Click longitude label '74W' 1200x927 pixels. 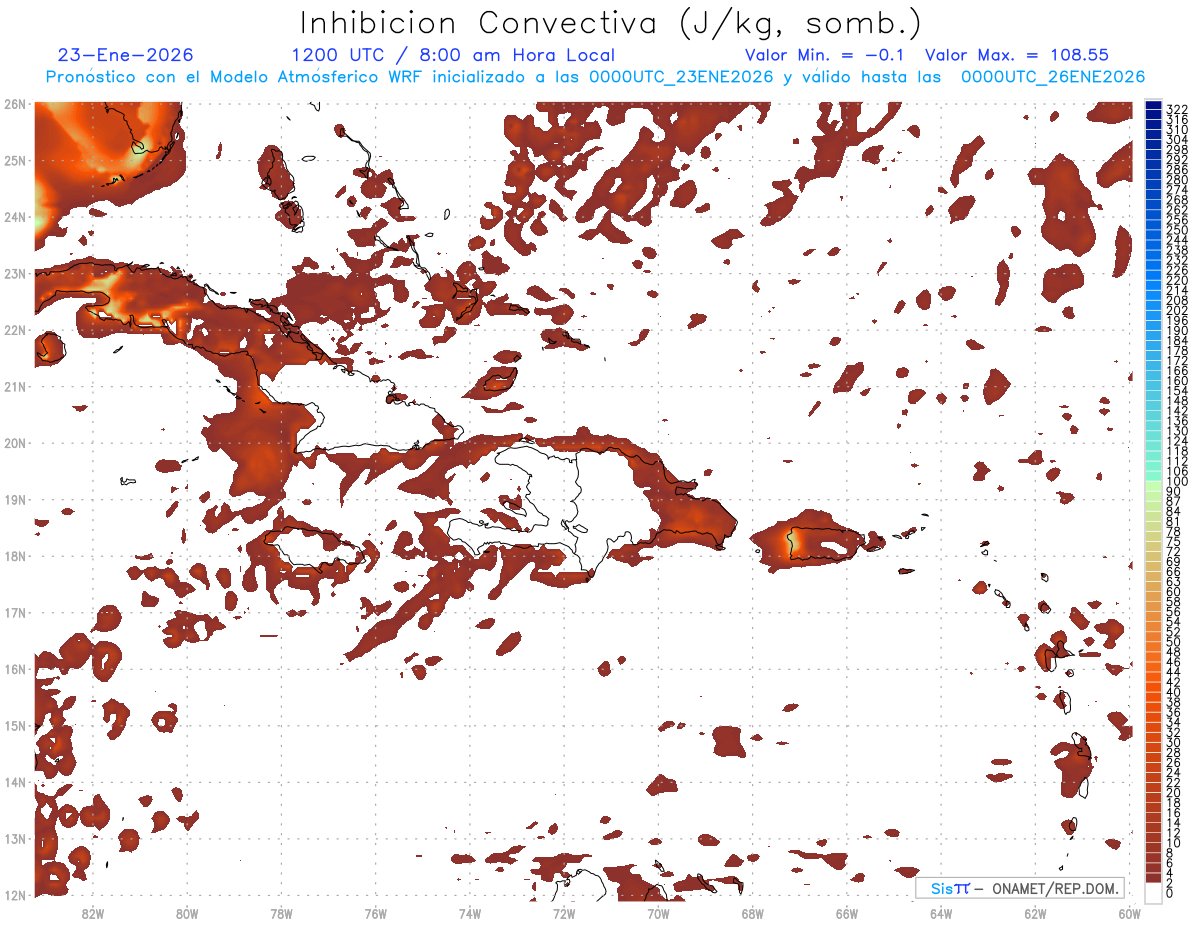click(x=470, y=913)
